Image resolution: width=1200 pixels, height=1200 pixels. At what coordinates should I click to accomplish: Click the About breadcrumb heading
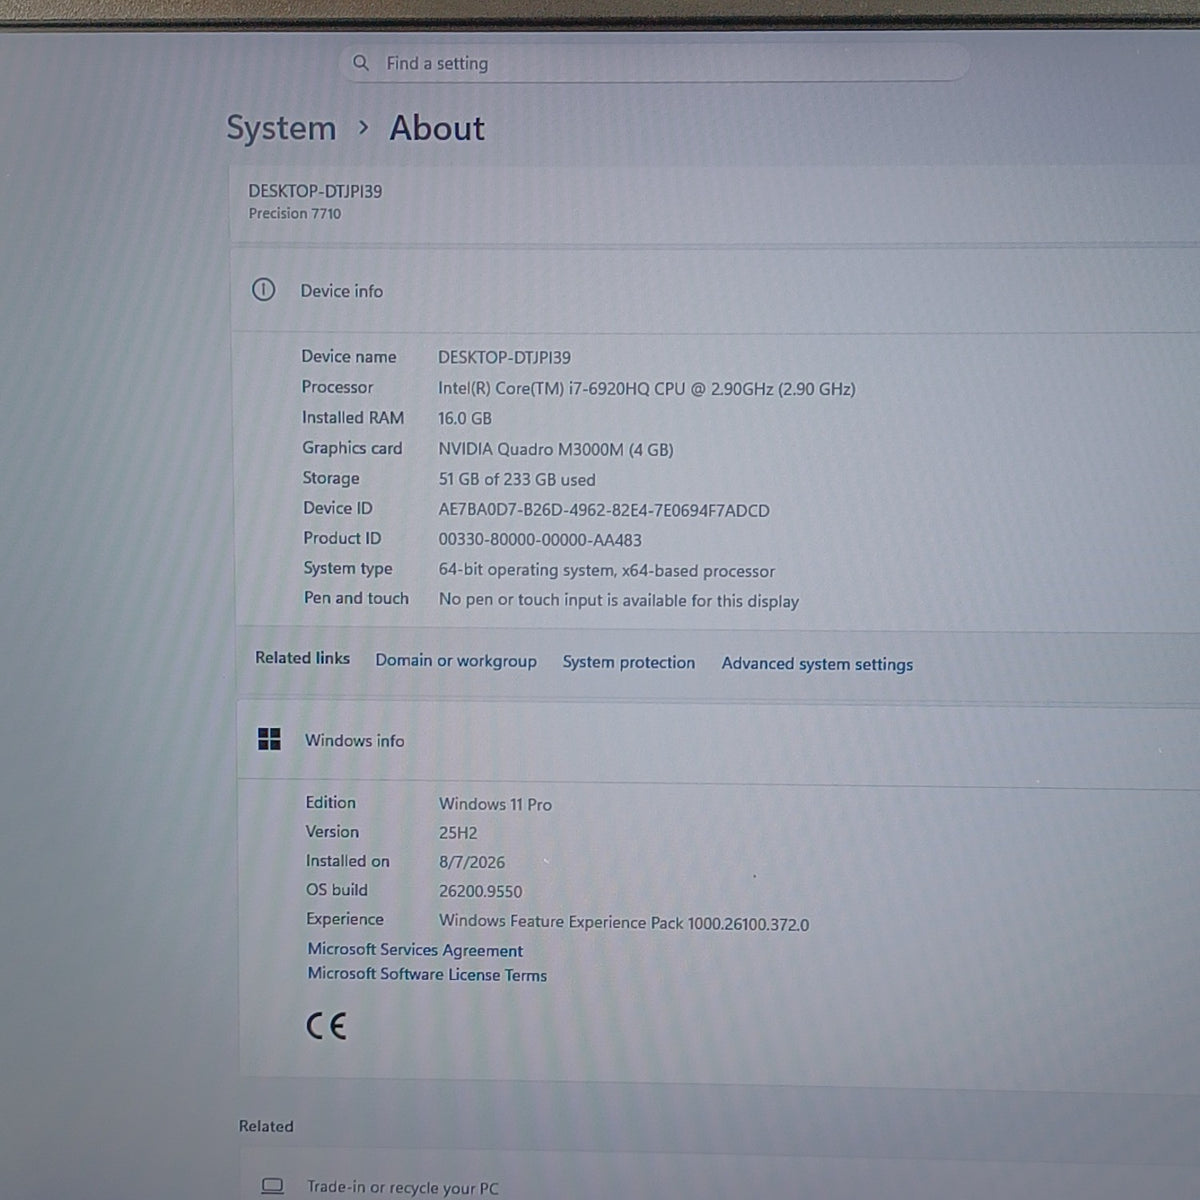coord(437,128)
